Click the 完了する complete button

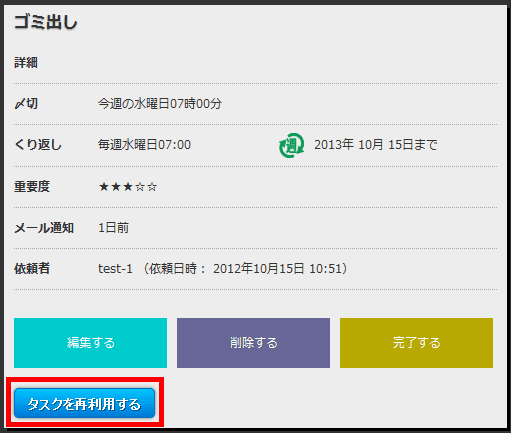coord(416,343)
